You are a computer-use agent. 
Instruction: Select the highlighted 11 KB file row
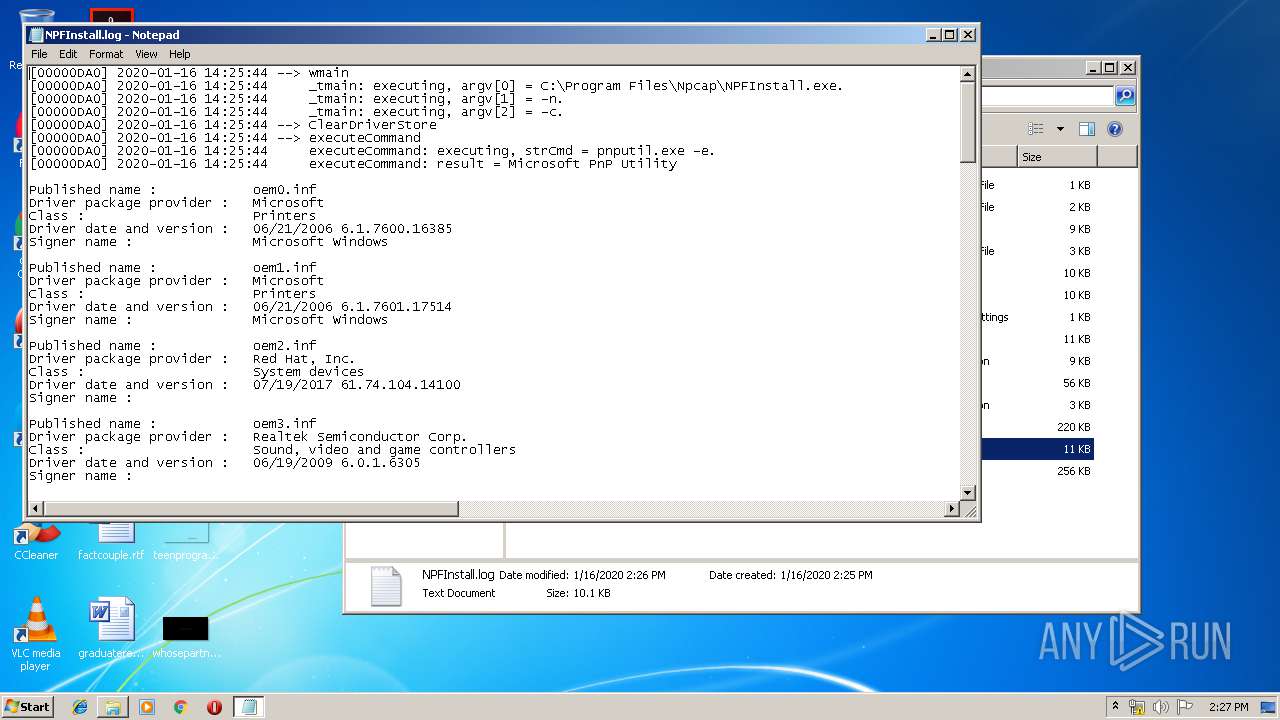tap(1037, 449)
